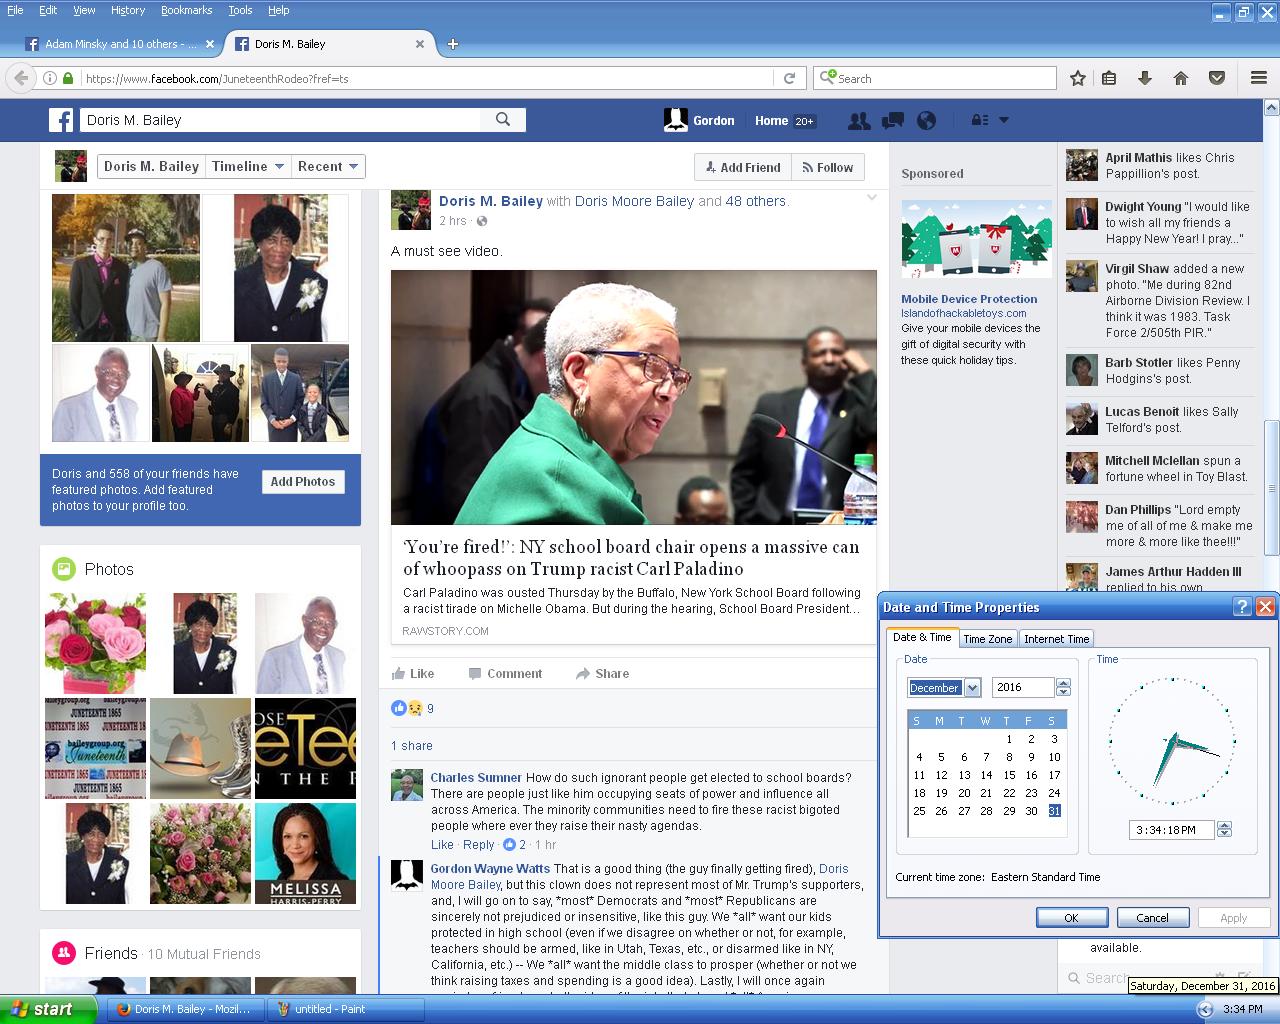Like the Carl Paladino post
Image resolution: width=1280 pixels, height=1024 pixels.
(x=413, y=674)
